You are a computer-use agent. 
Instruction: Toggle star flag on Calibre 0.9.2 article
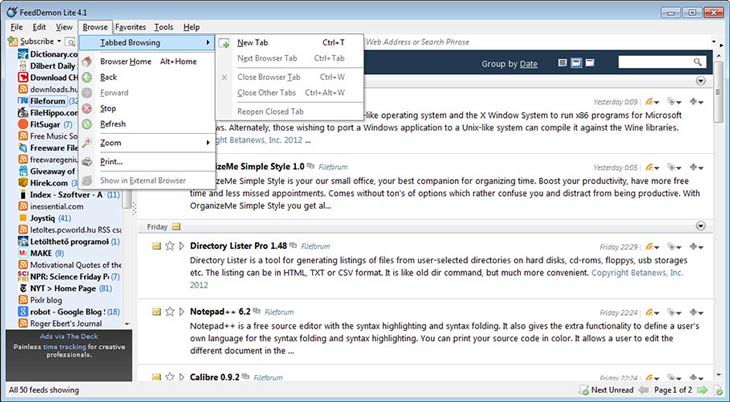point(170,378)
